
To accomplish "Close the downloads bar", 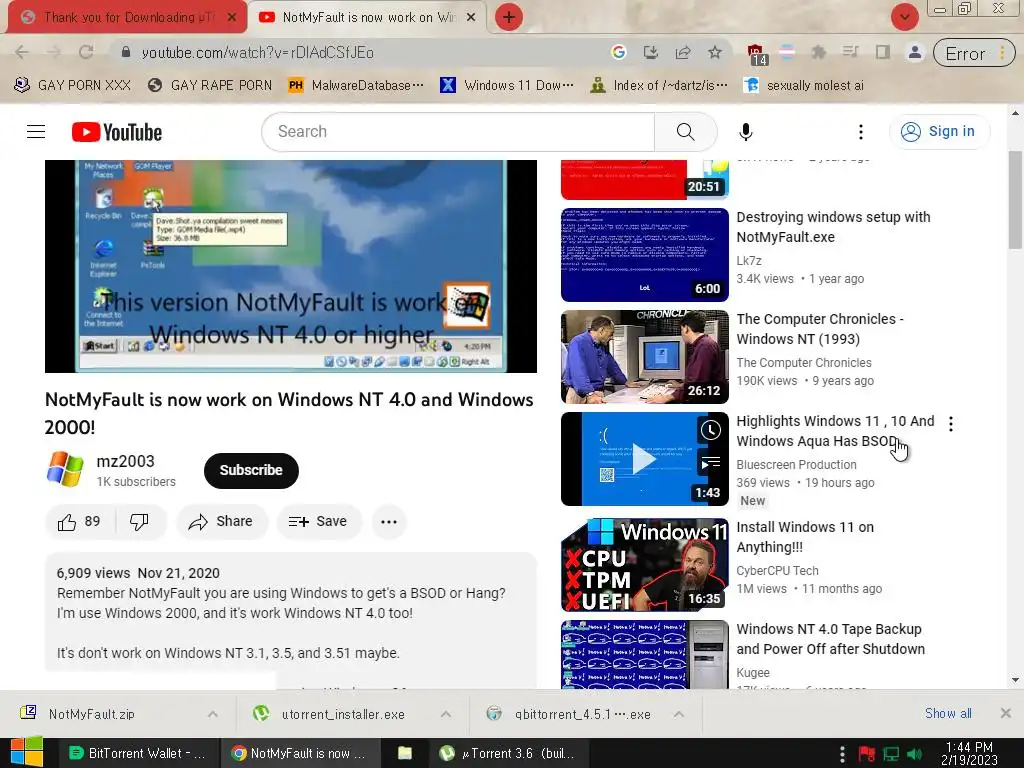I will click(1006, 714).
